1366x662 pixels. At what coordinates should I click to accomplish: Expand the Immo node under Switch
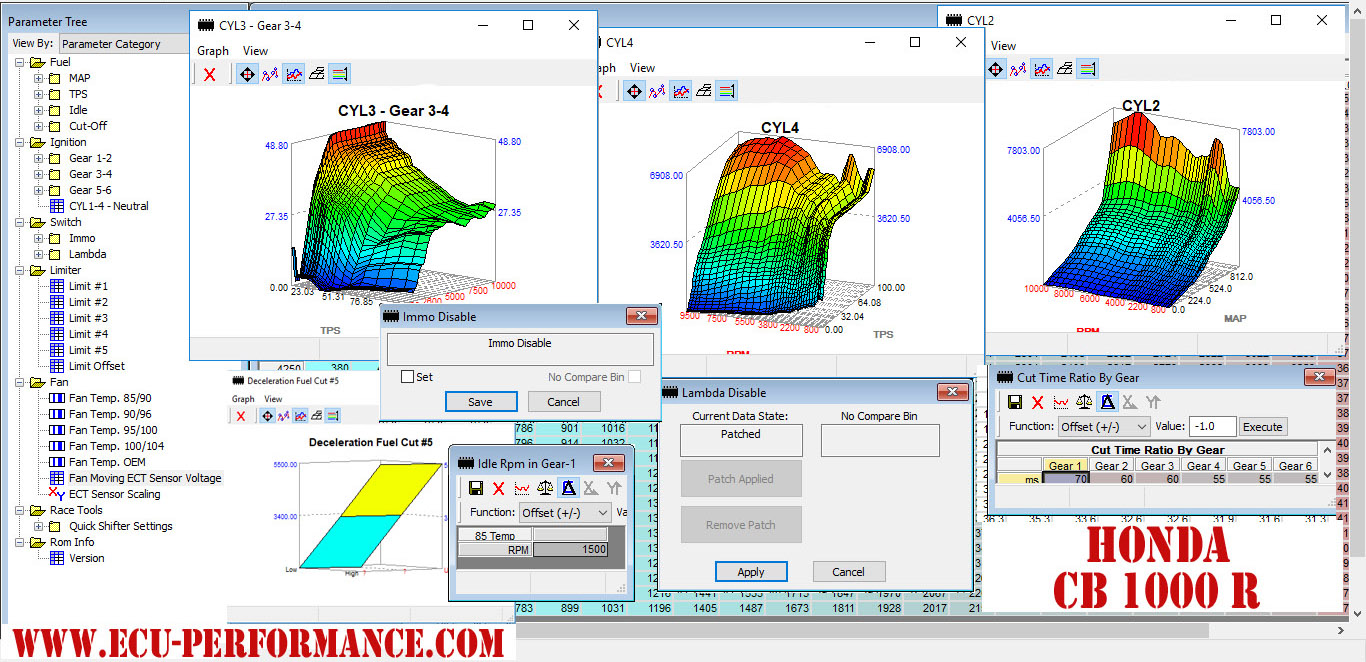click(40, 238)
